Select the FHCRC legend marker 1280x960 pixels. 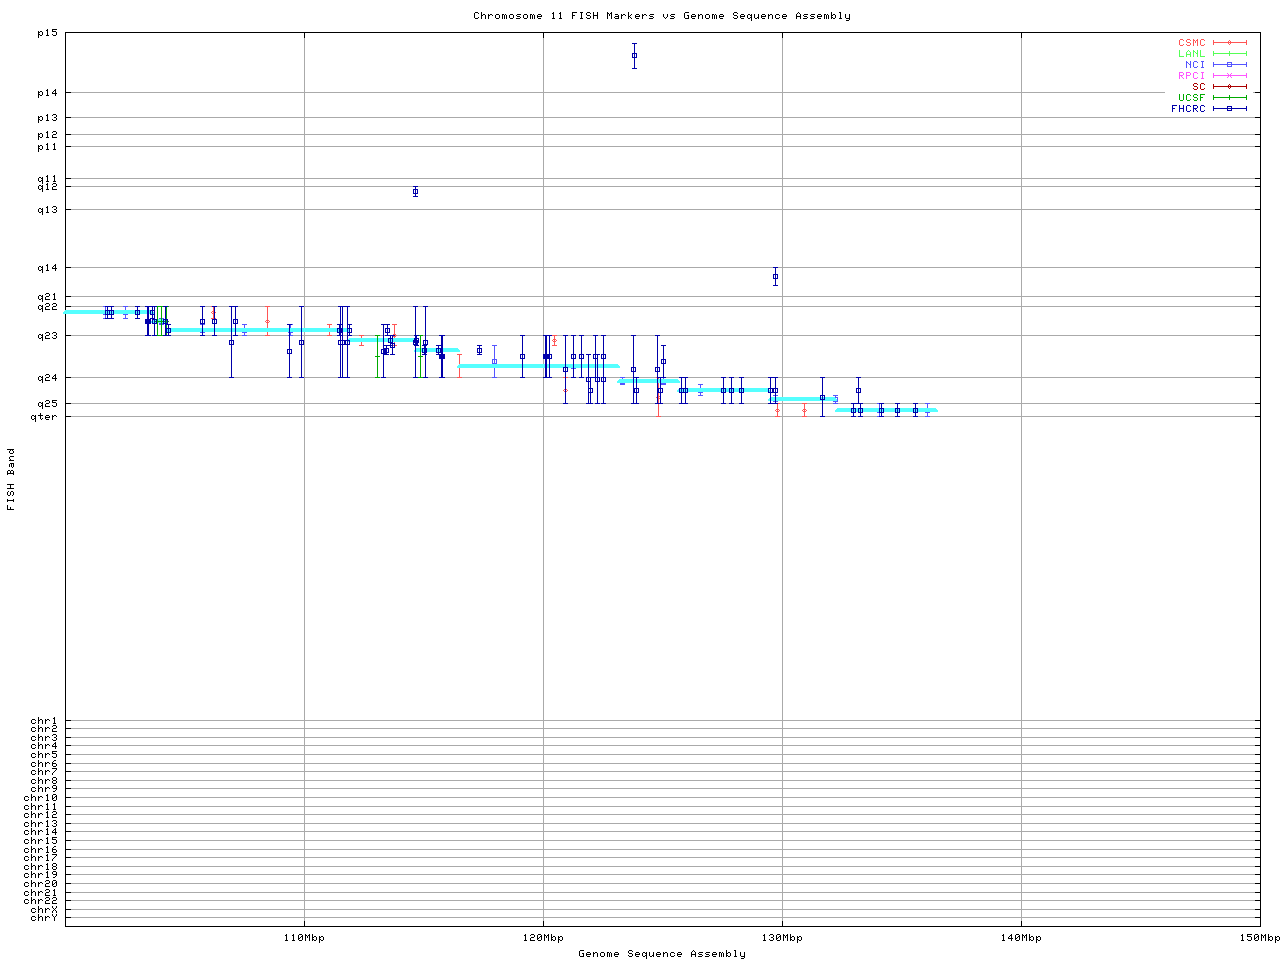[1229, 109]
